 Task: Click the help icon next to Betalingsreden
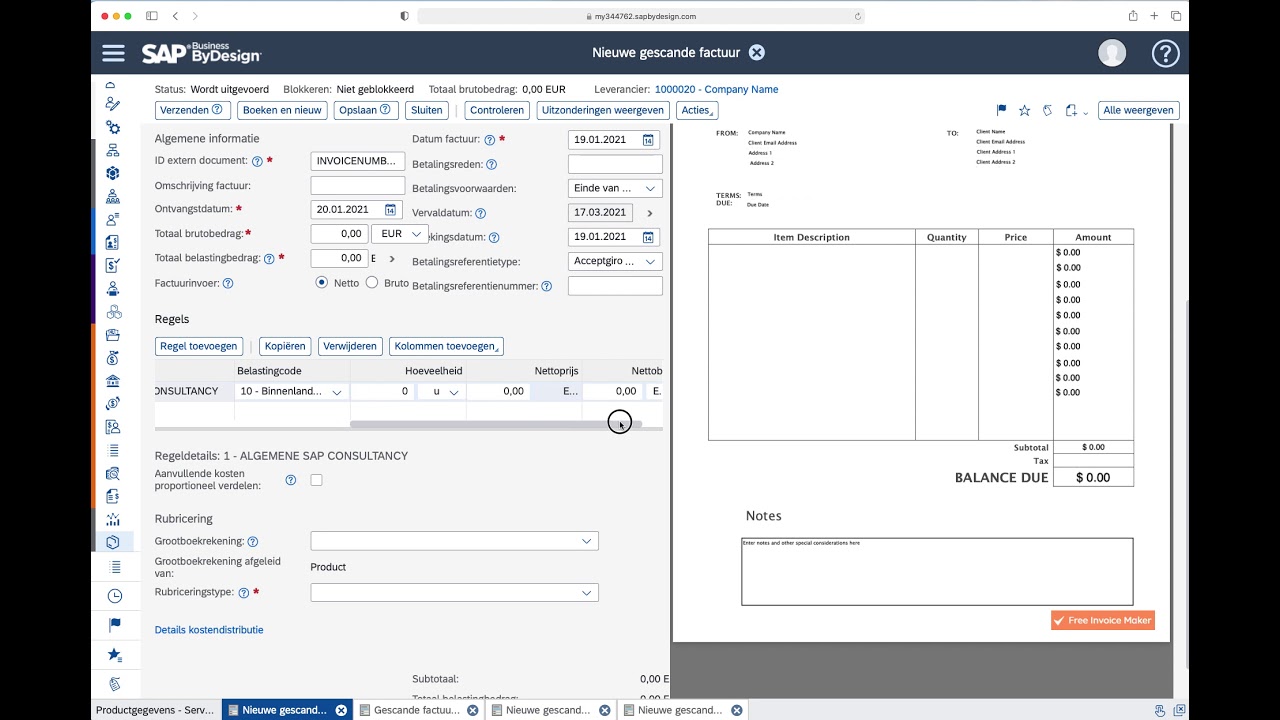(491, 165)
